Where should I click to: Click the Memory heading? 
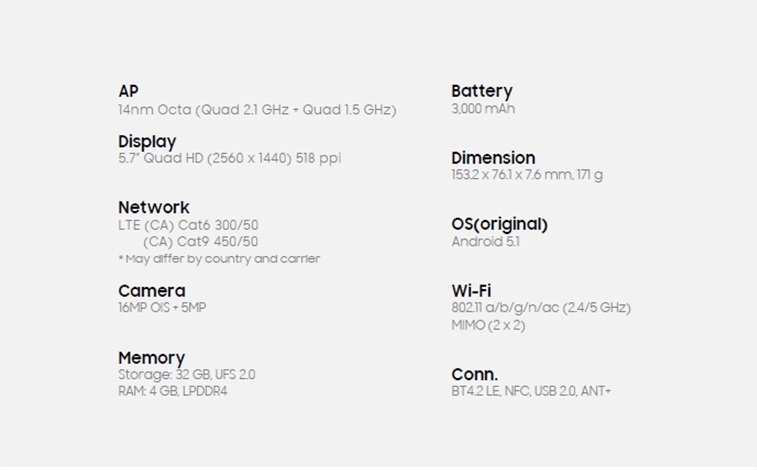(152, 358)
